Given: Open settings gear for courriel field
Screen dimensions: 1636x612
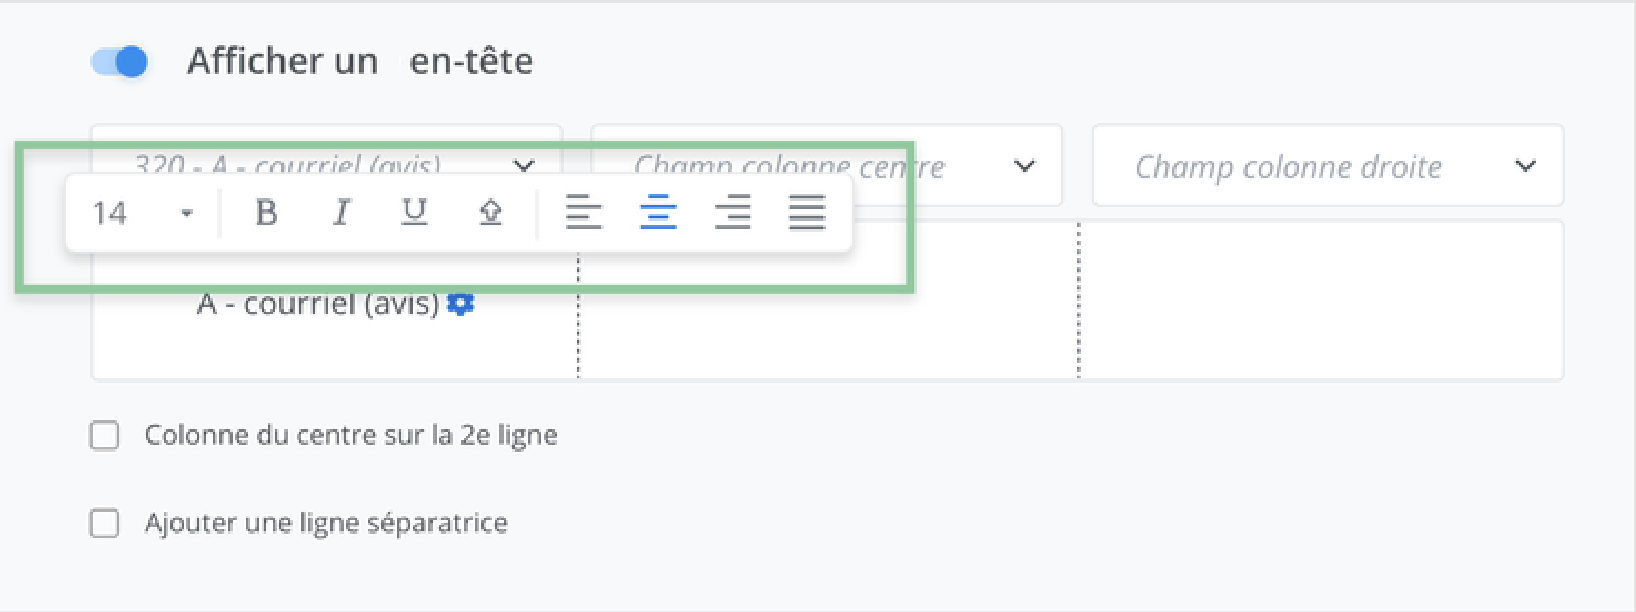Looking at the screenshot, I should 461,304.
